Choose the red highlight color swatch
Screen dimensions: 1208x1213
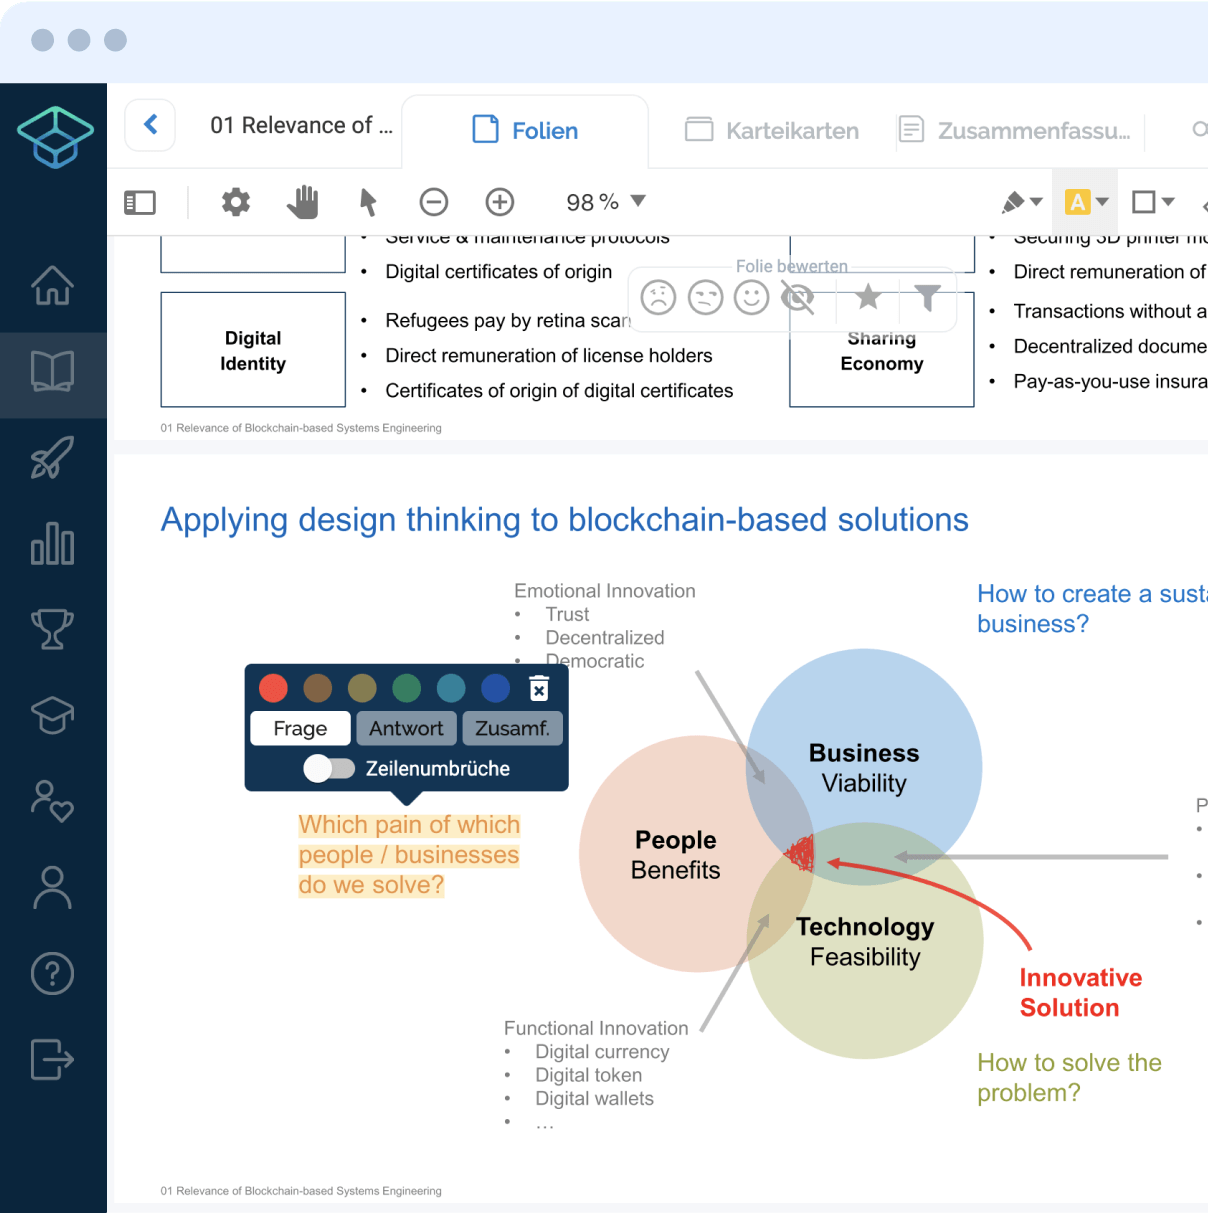pyautogui.click(x=273, y=688)
